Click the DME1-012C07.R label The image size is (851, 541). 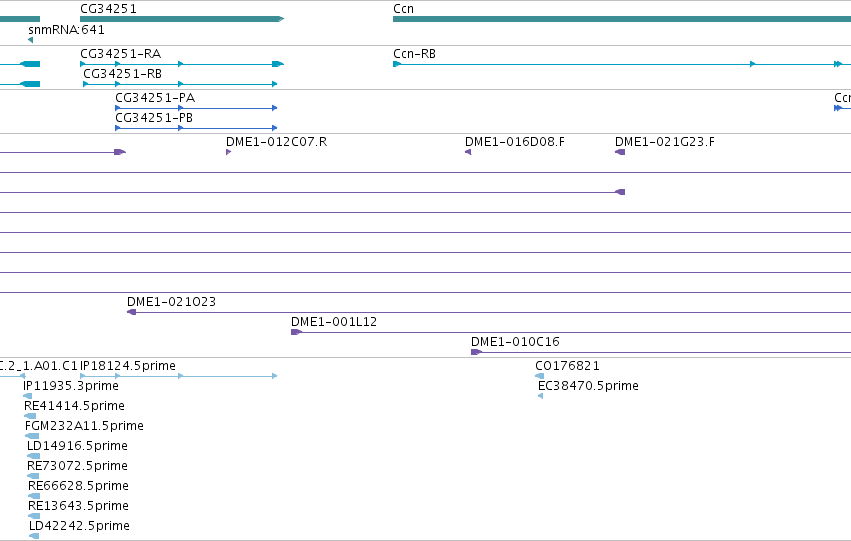(x=276, y=142)
